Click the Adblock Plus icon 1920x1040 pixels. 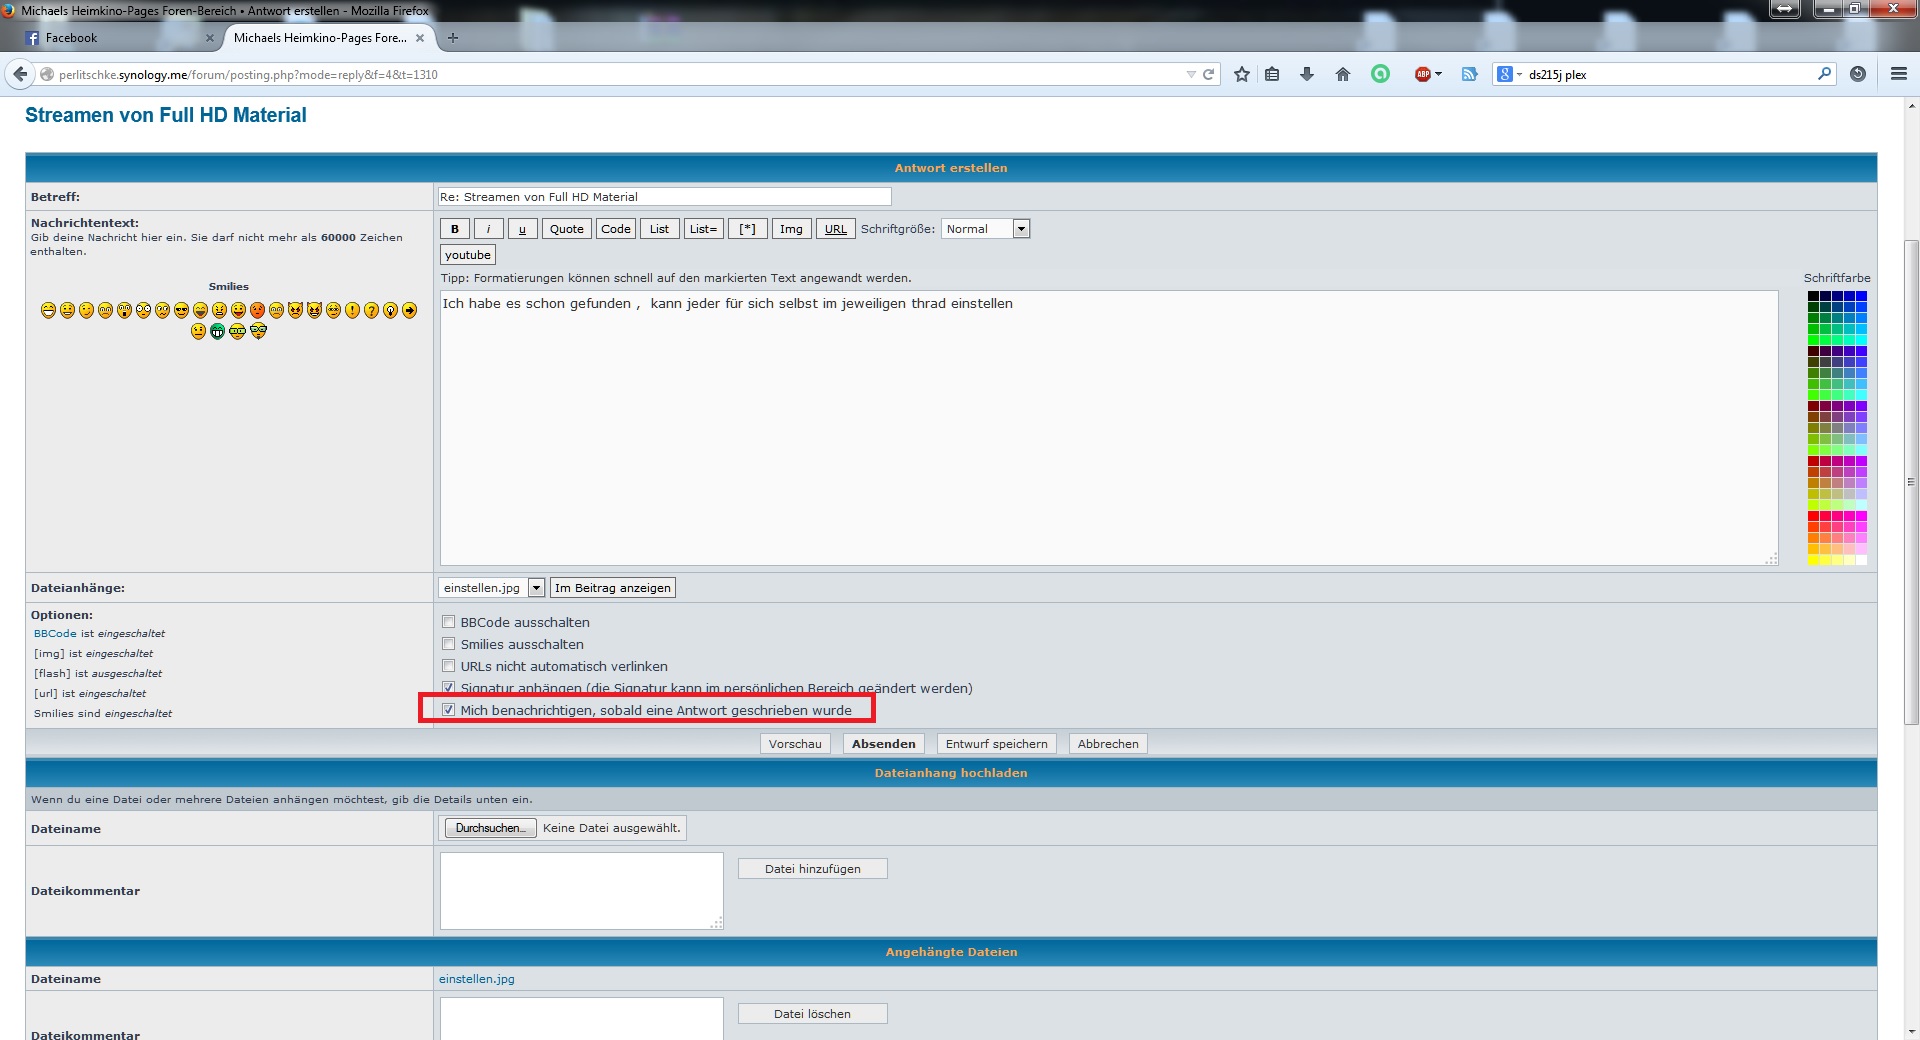pos(1423,74)
